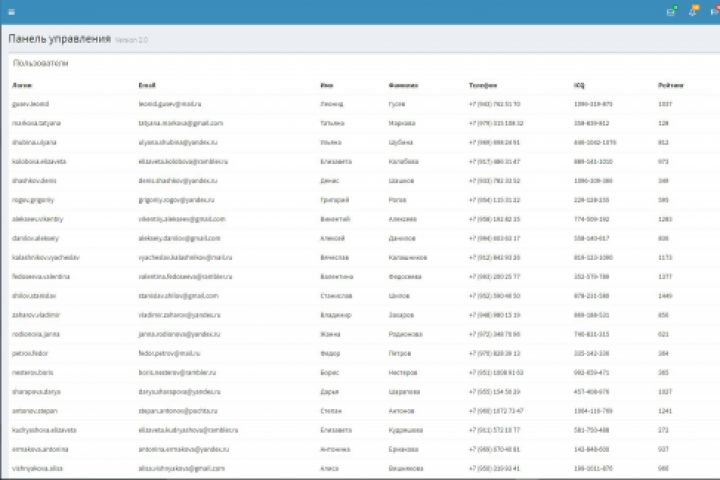Image resolution: width=720 pixels, height=480 pixels.
Task: Click the Имя column header
Action: (x=326, y=85)
